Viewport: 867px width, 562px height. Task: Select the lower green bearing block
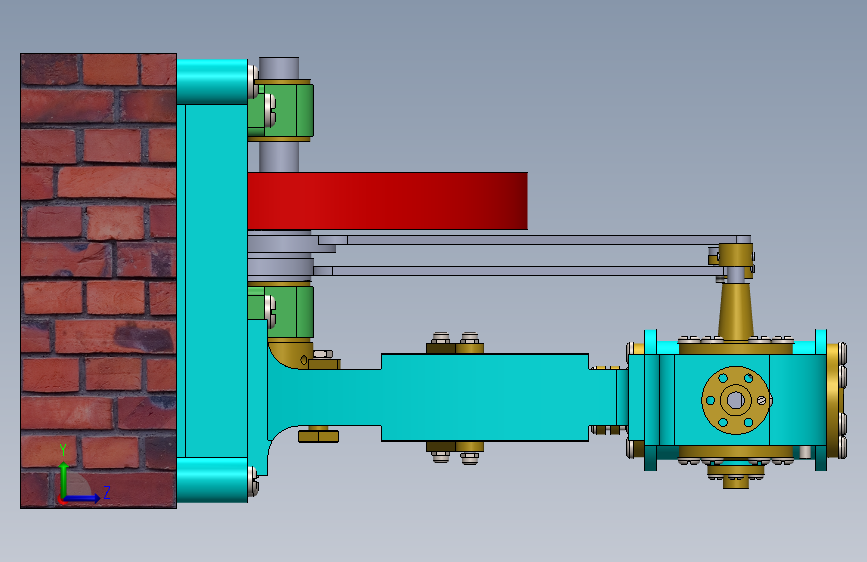click(x=280, y=310)
